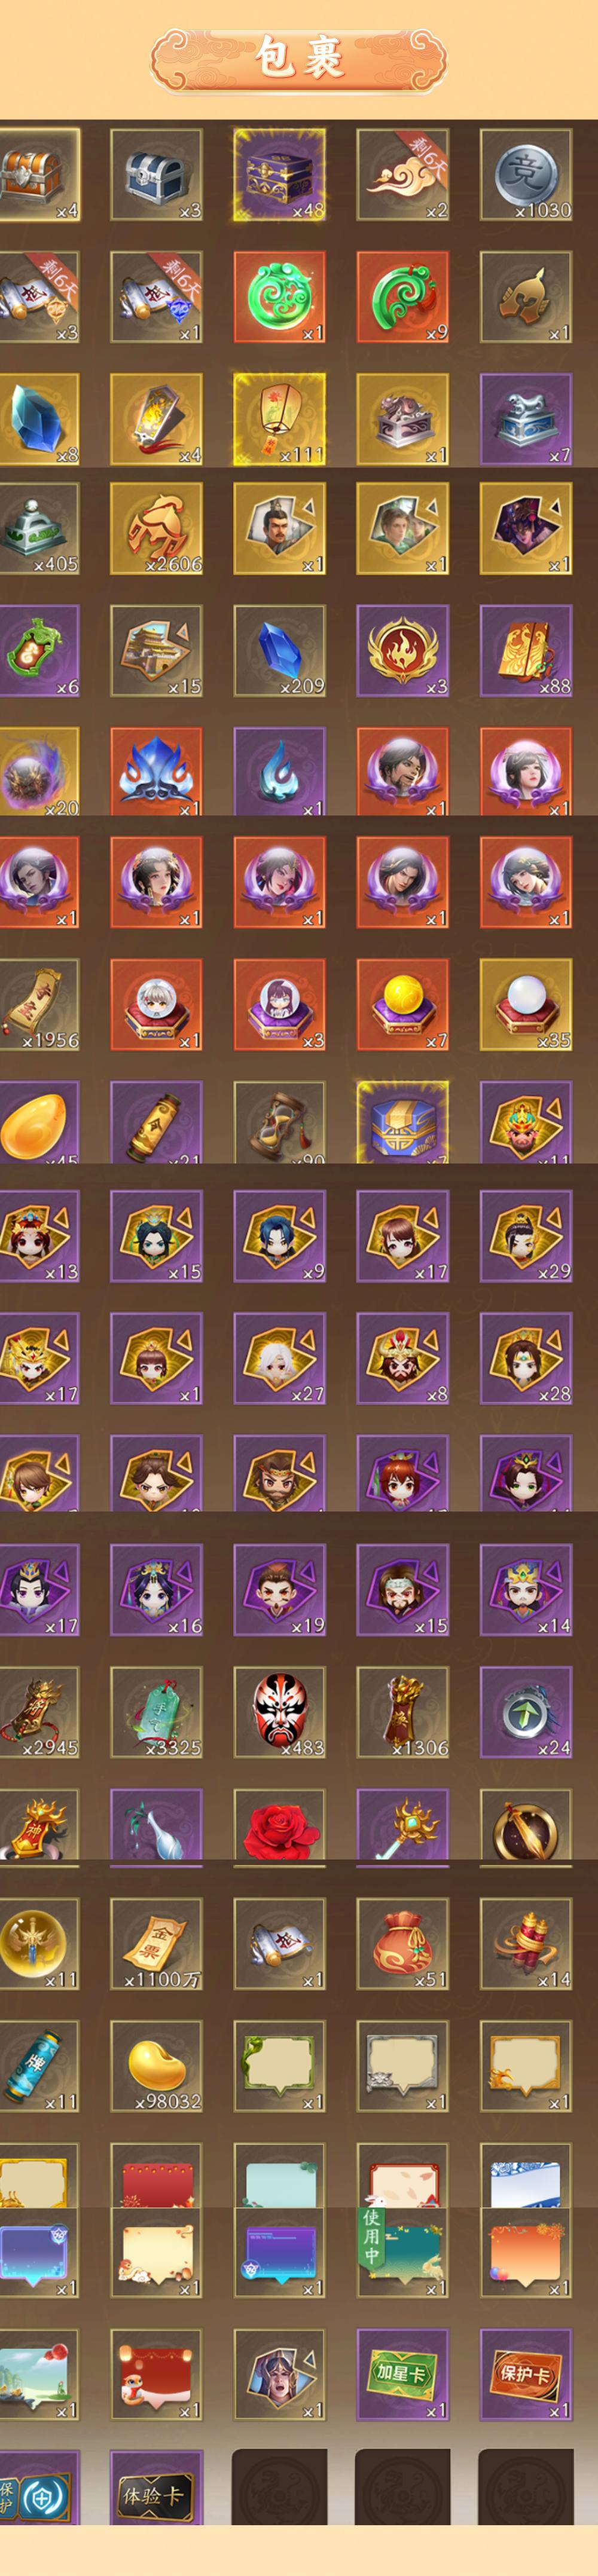The image size is (598, 2576).
Task: Click the golden horse item x2606
Action: click(x=156, y=528)
